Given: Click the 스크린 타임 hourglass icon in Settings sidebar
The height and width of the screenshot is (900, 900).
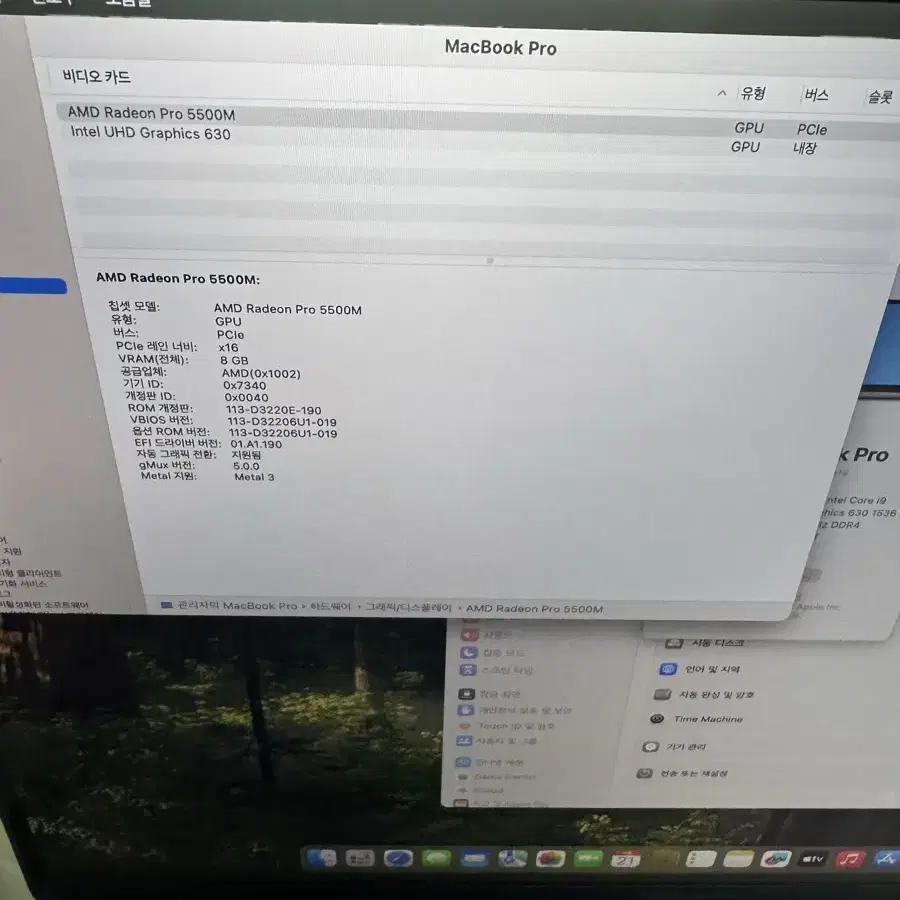Looking at the screenshot, I should 468,670.
